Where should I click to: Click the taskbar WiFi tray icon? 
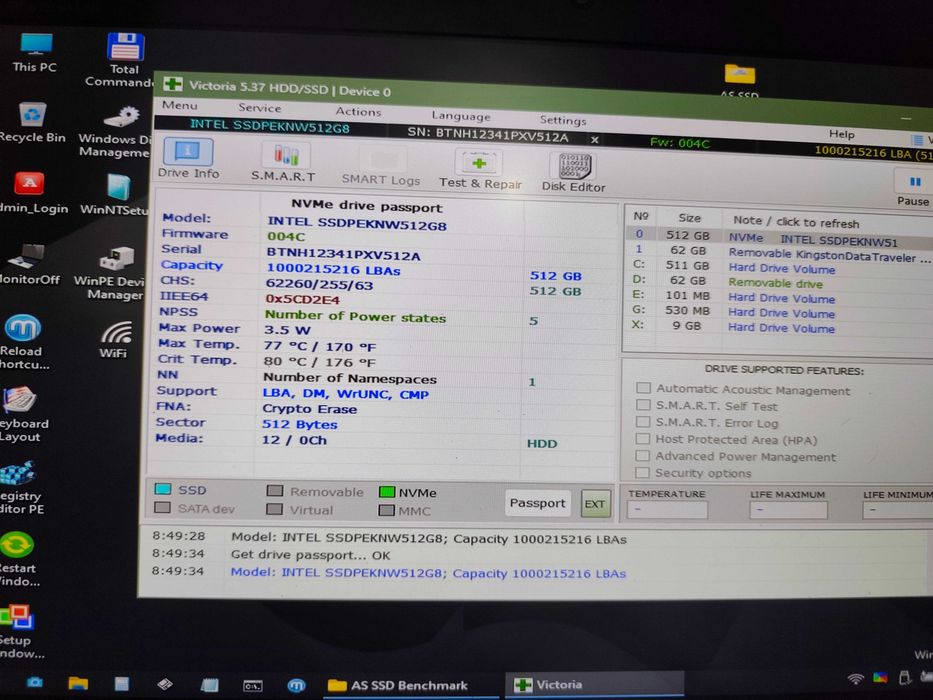855,679
